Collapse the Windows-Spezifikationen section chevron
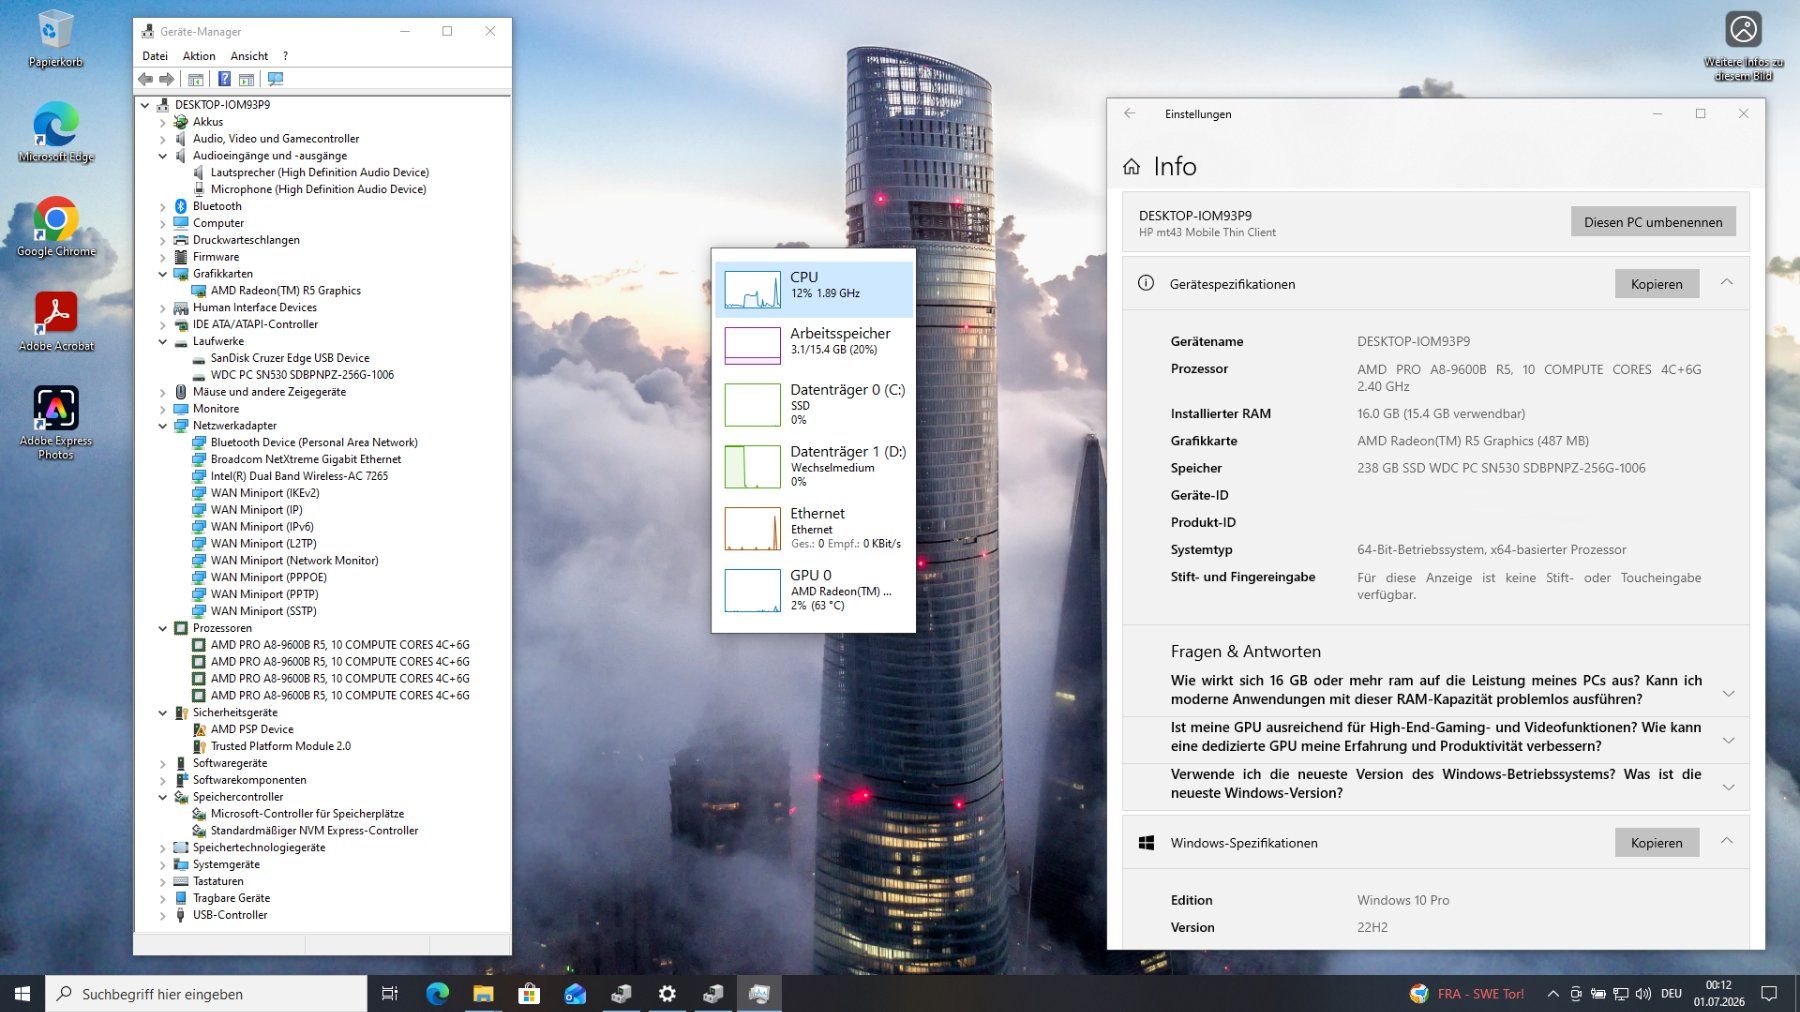 point(1727,842)
